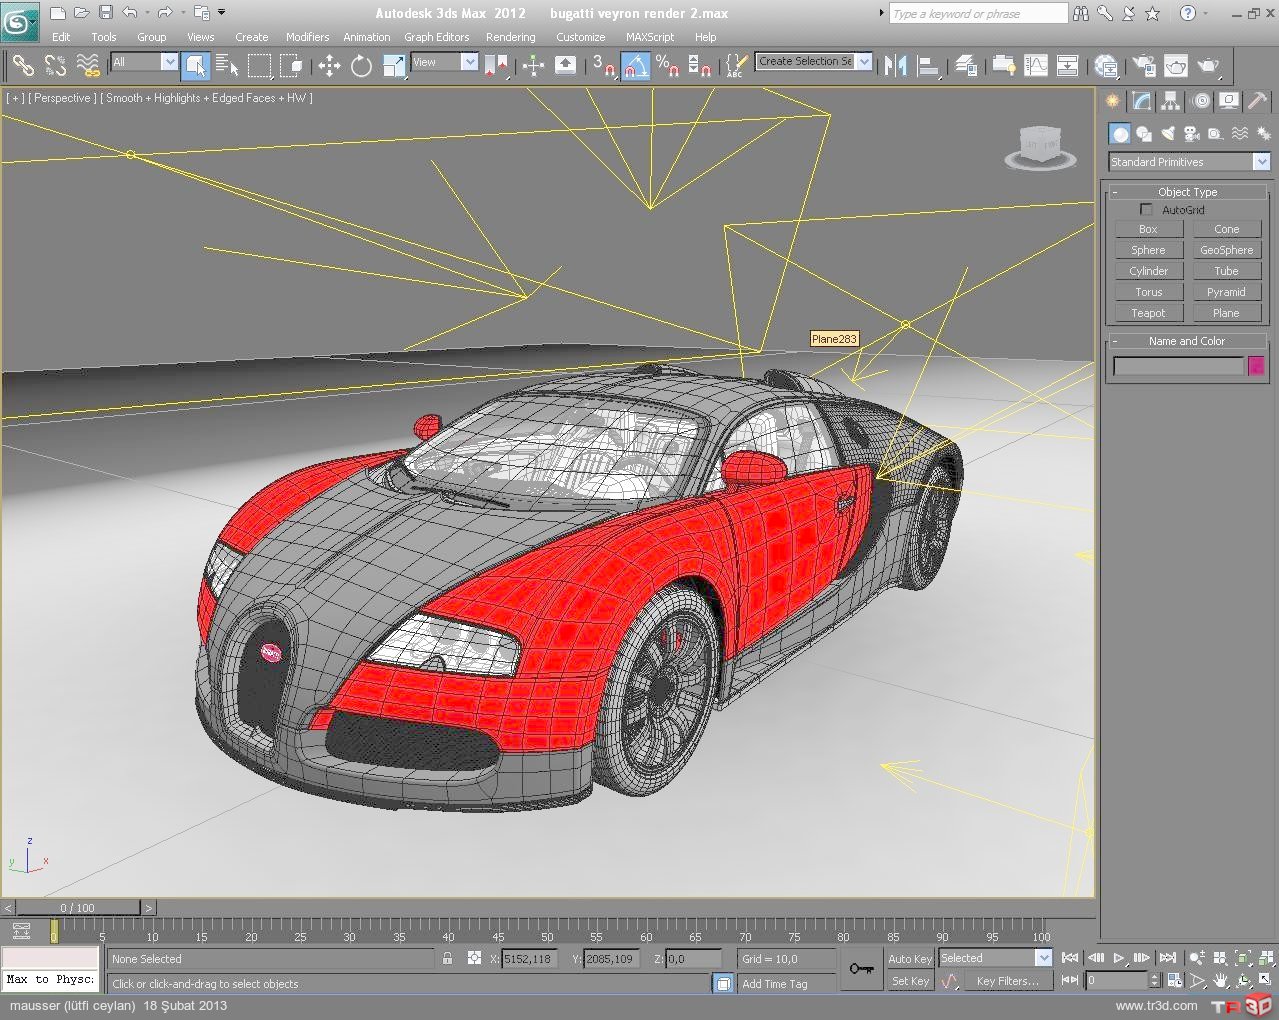Toggle Absolute/Offset transform type-in mode
1279x1020 pixels.
[x=474, y=958]
